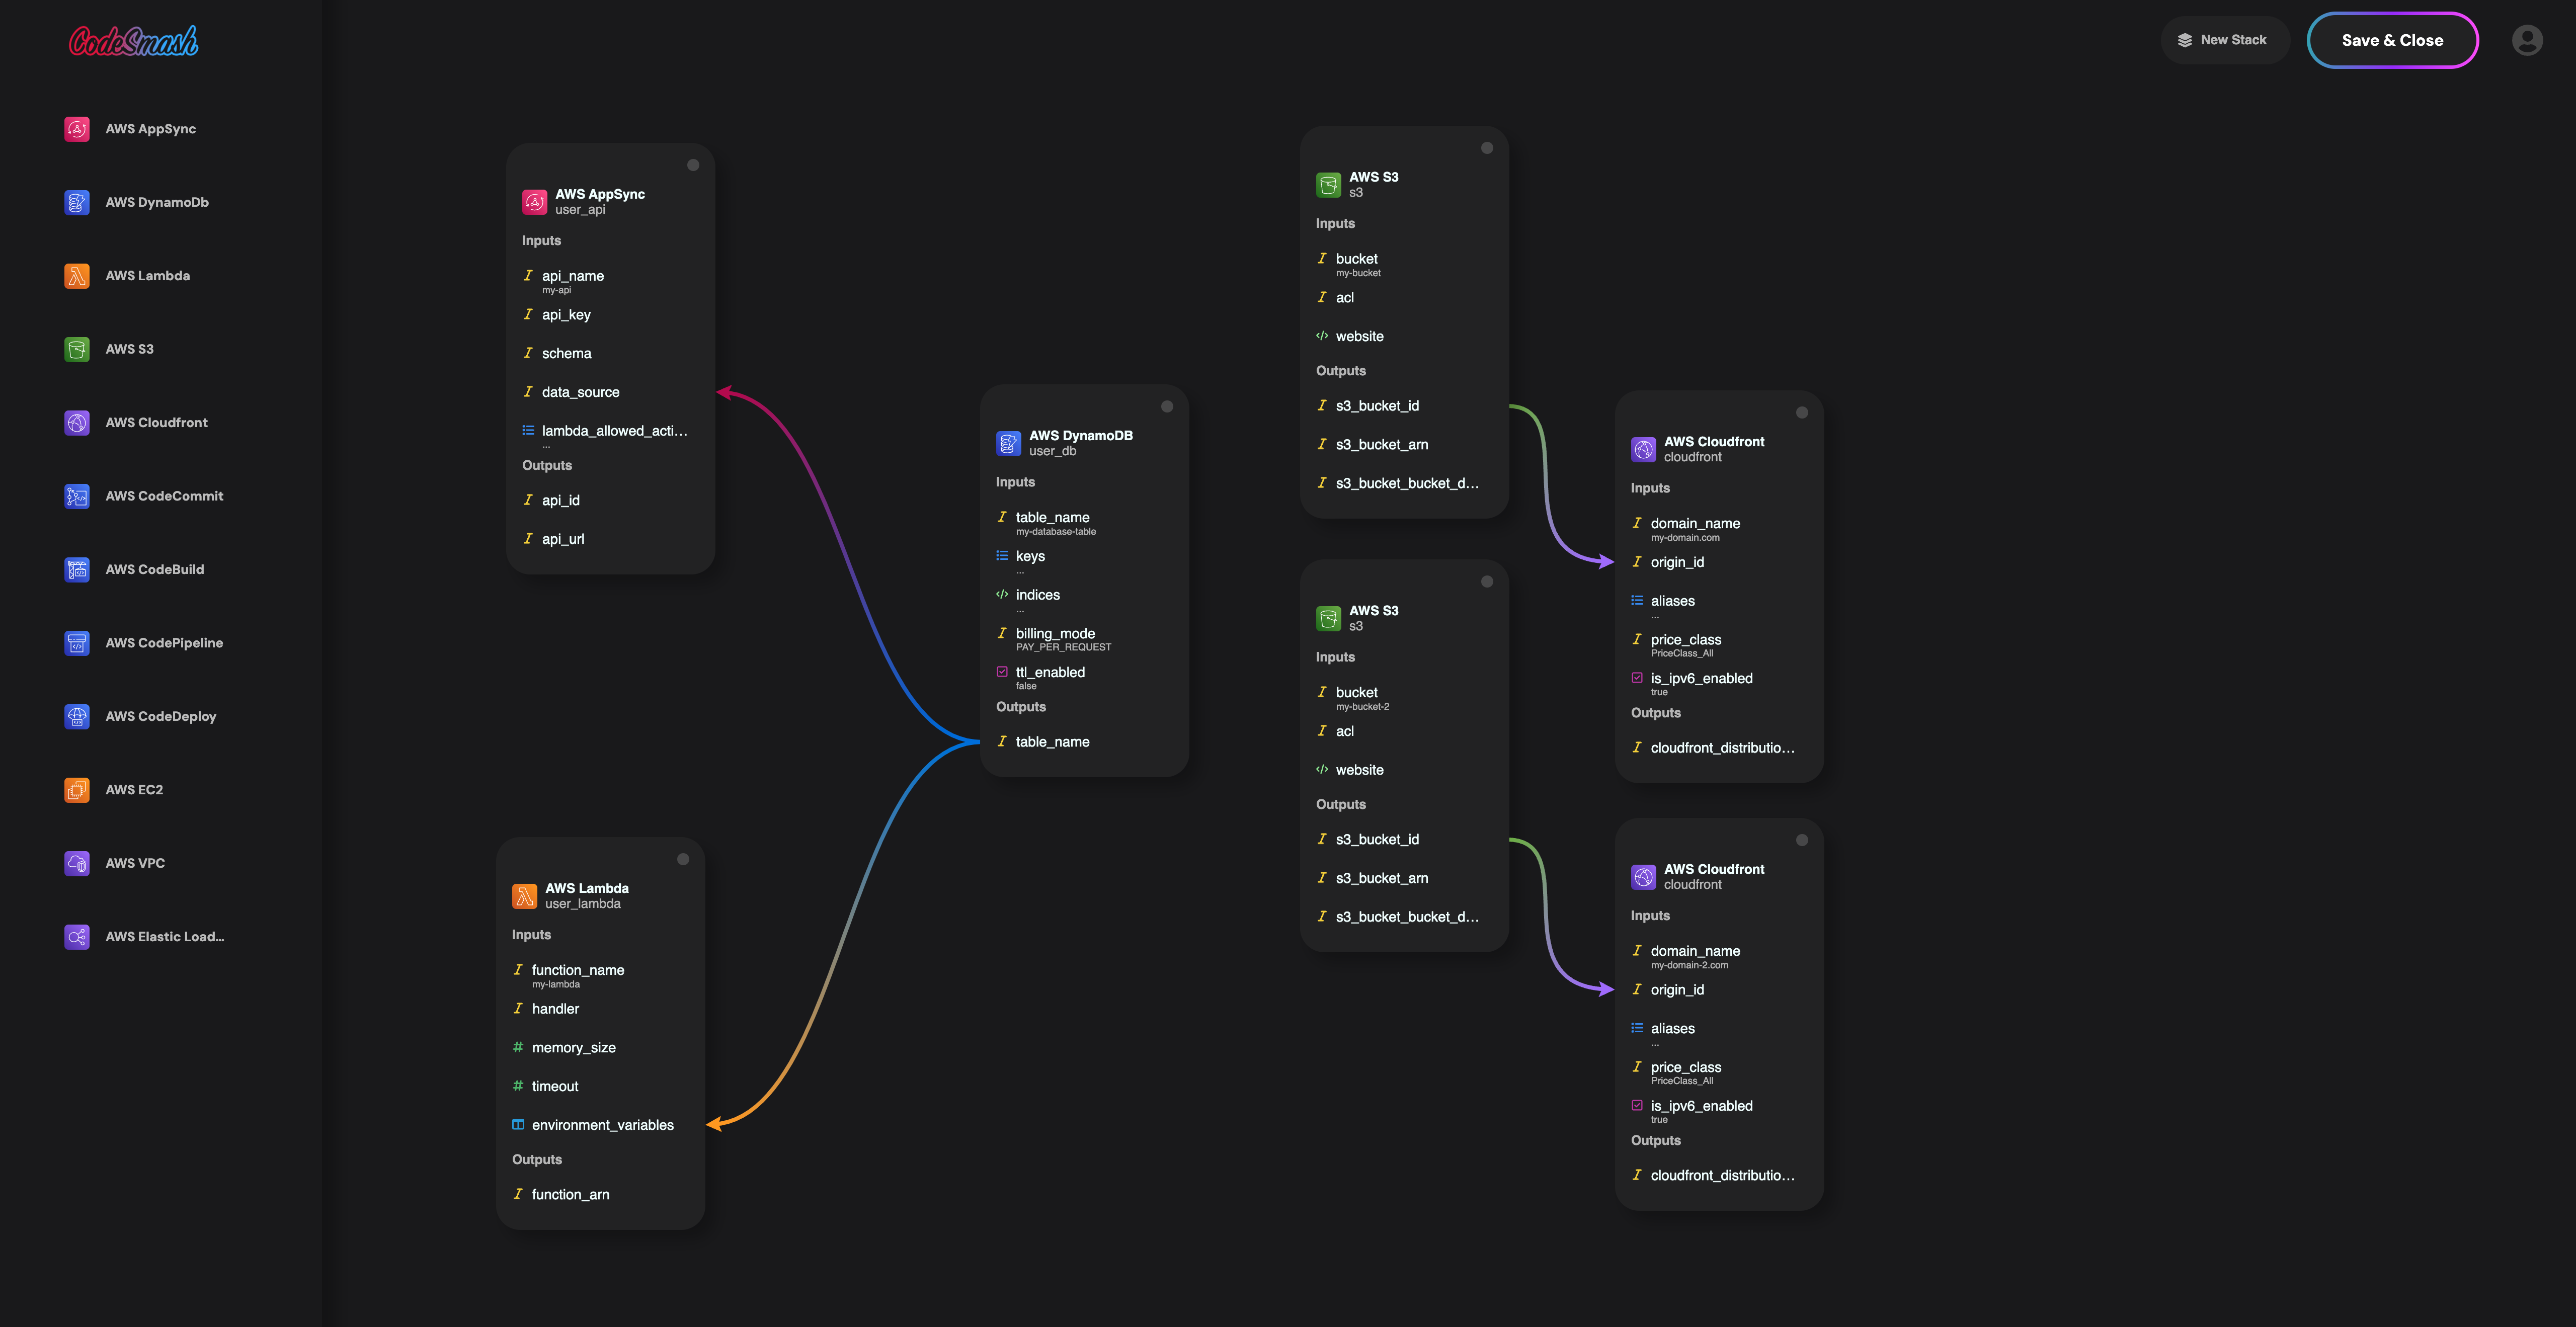Click the S3 icon on my-bucket node

pyautogui.click(x=1329, y=185)
